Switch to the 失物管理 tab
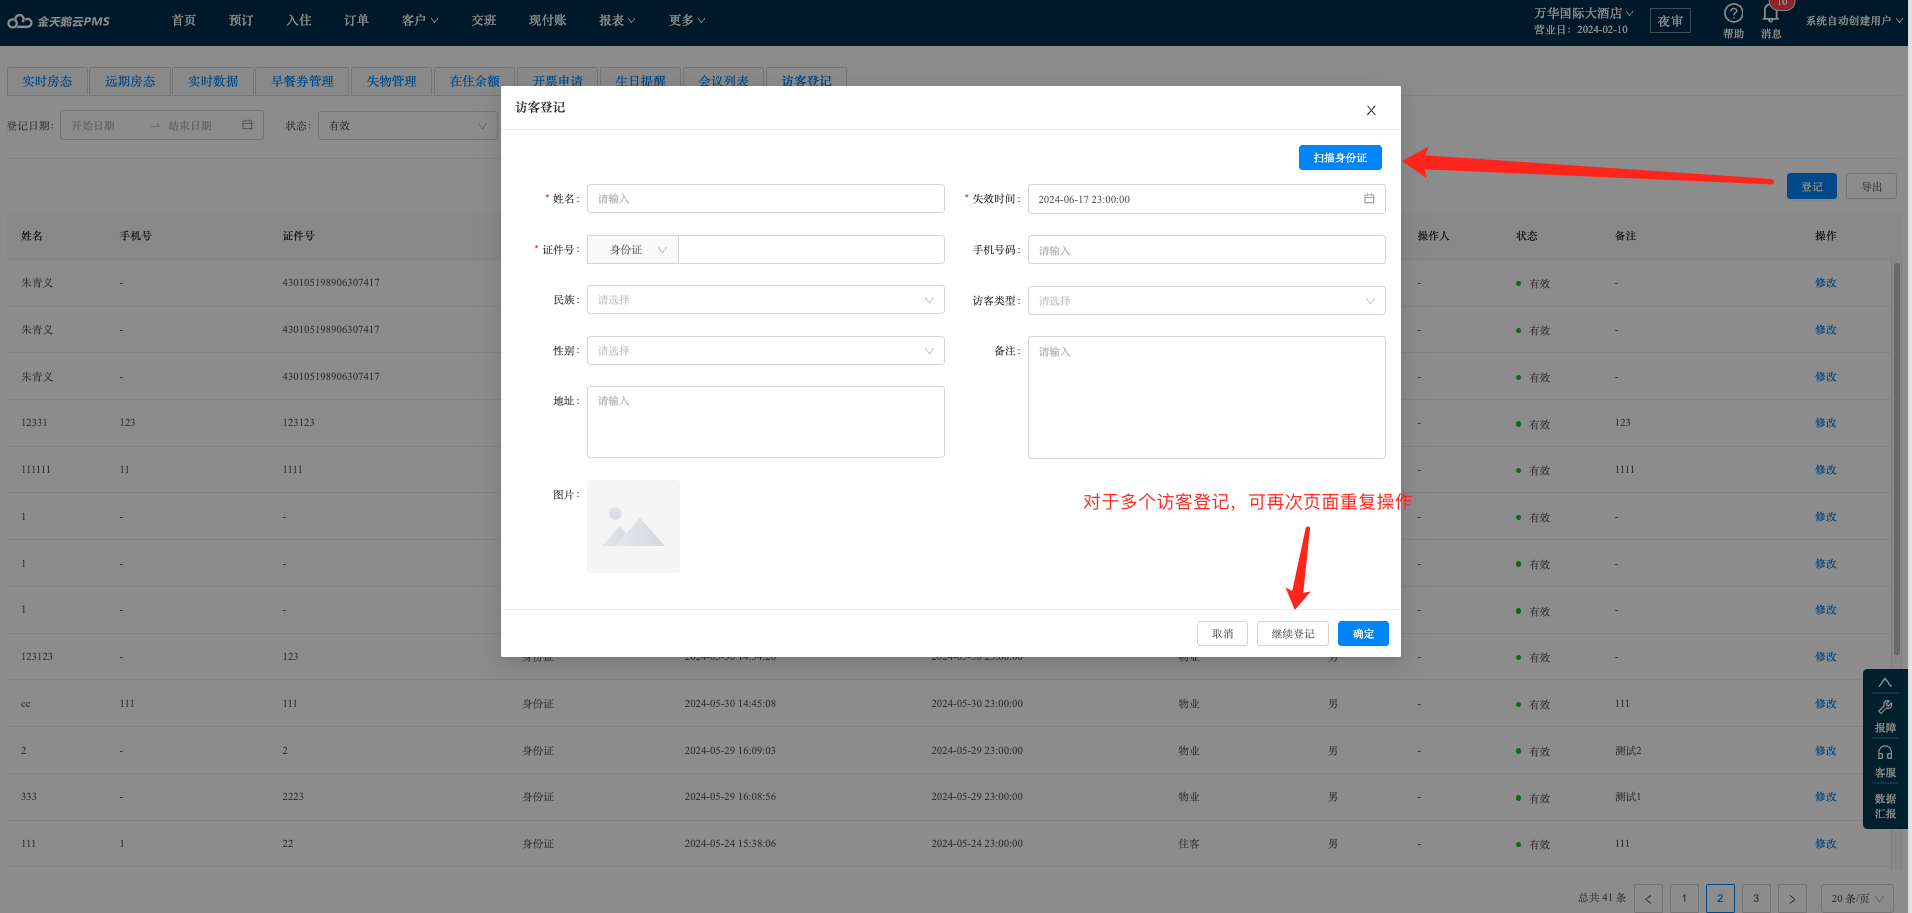The height and width of the screenshot is (913, 1912). click(391, 81)
